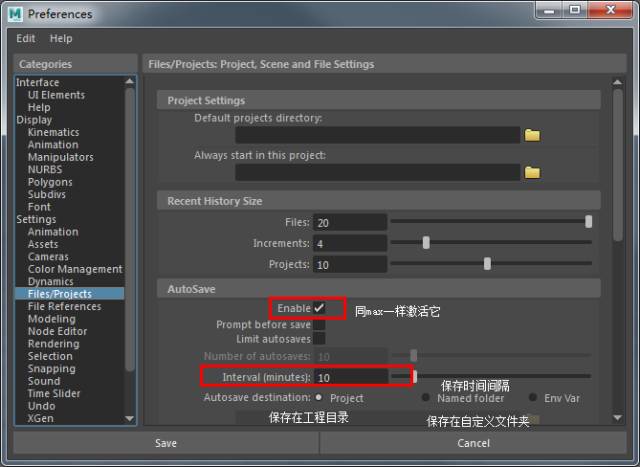Click settings panel scroll up arrow
The width and height of the screenshot is (640, 467).
pos(618,82)
